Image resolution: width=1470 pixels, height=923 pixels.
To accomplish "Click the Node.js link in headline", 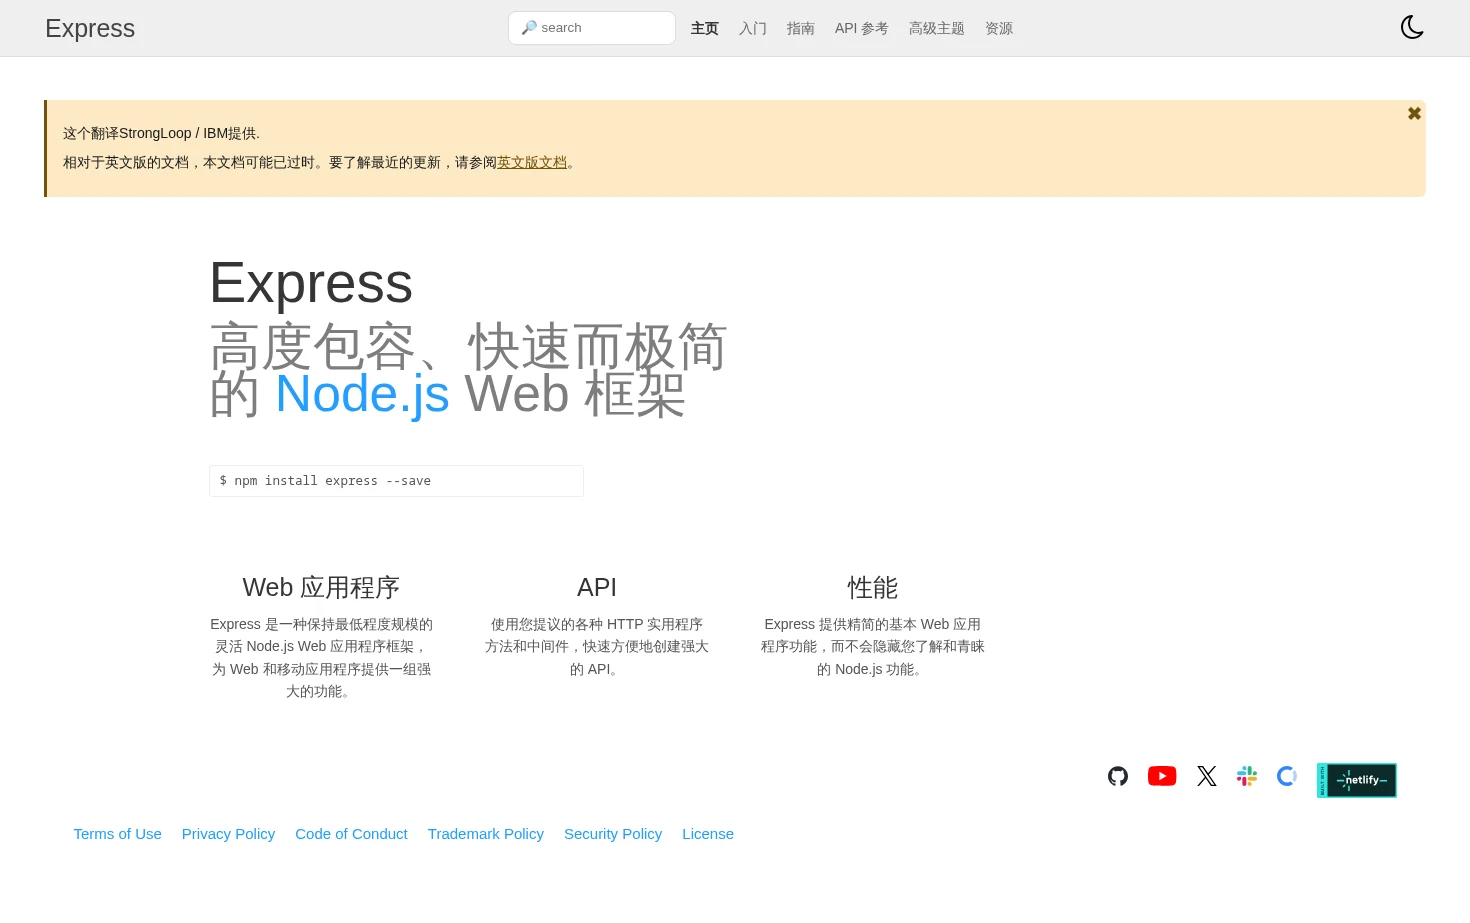I will coord(362,393).
